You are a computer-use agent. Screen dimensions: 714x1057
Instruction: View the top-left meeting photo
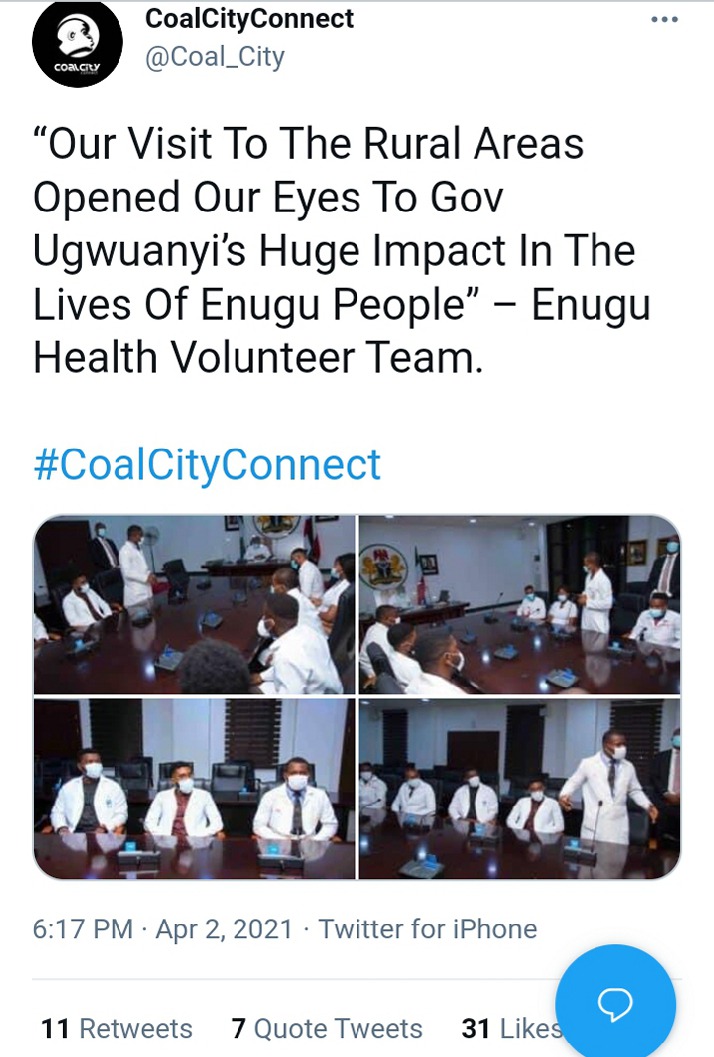[195, 605]
